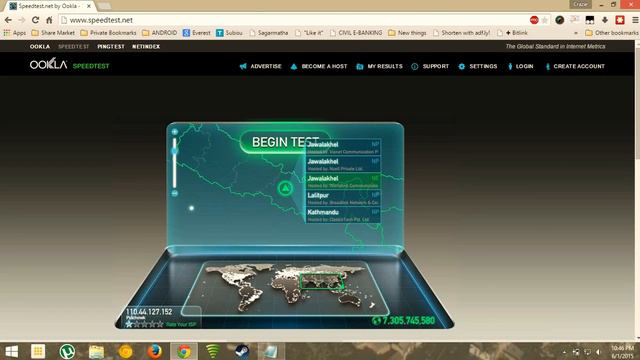Click the browser back arrow

[8, 20]
